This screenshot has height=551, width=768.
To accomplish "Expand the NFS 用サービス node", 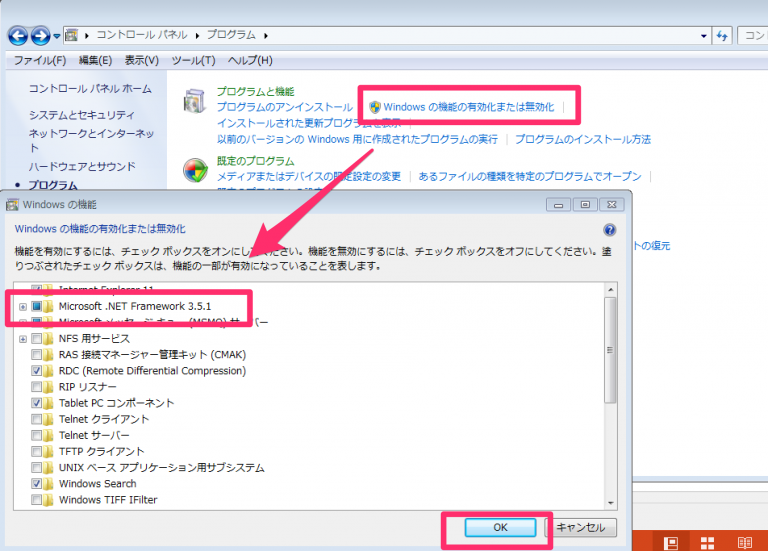I will pyautogui.click(x=23, y=339).
